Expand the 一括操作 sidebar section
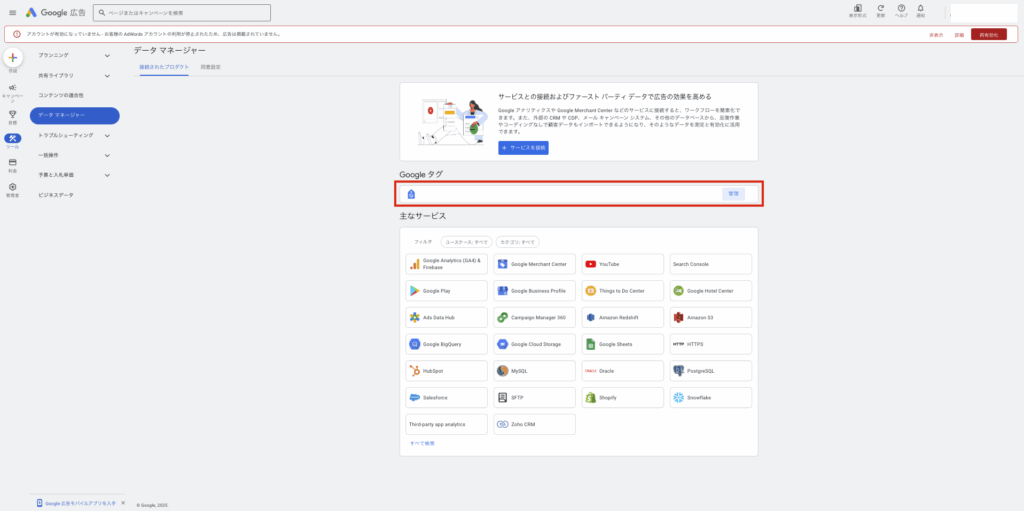The height and width of the screenshot is (511, 1024). click(x=74, y=156)
